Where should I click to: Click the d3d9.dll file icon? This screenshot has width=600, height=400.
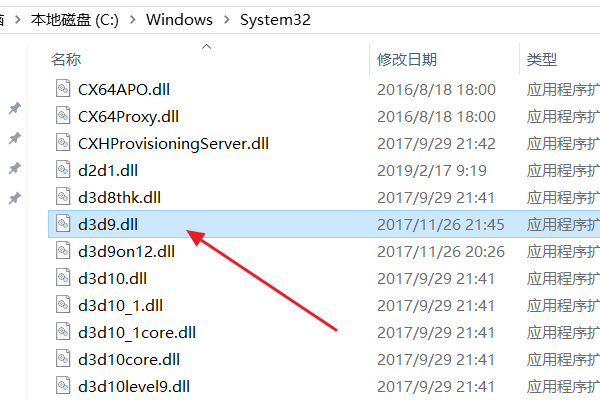pos(63,224)
